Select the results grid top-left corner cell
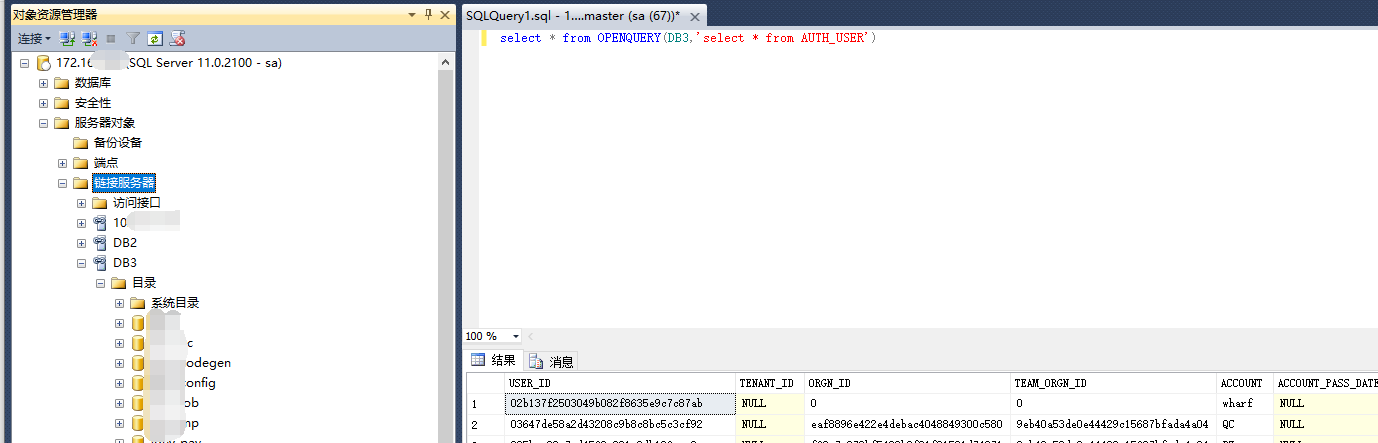Screen dimensions: 1378x443 pyautogui.click(x=486, y=383)
